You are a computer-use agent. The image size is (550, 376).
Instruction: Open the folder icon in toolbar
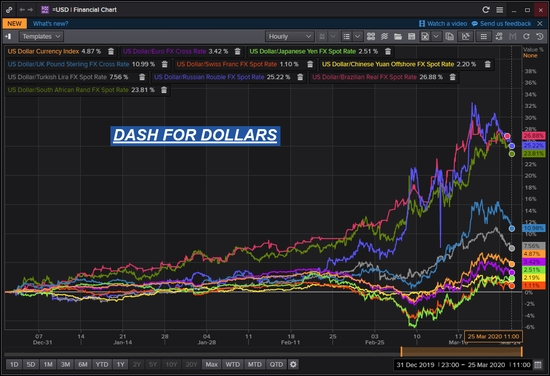pos(398,36)
